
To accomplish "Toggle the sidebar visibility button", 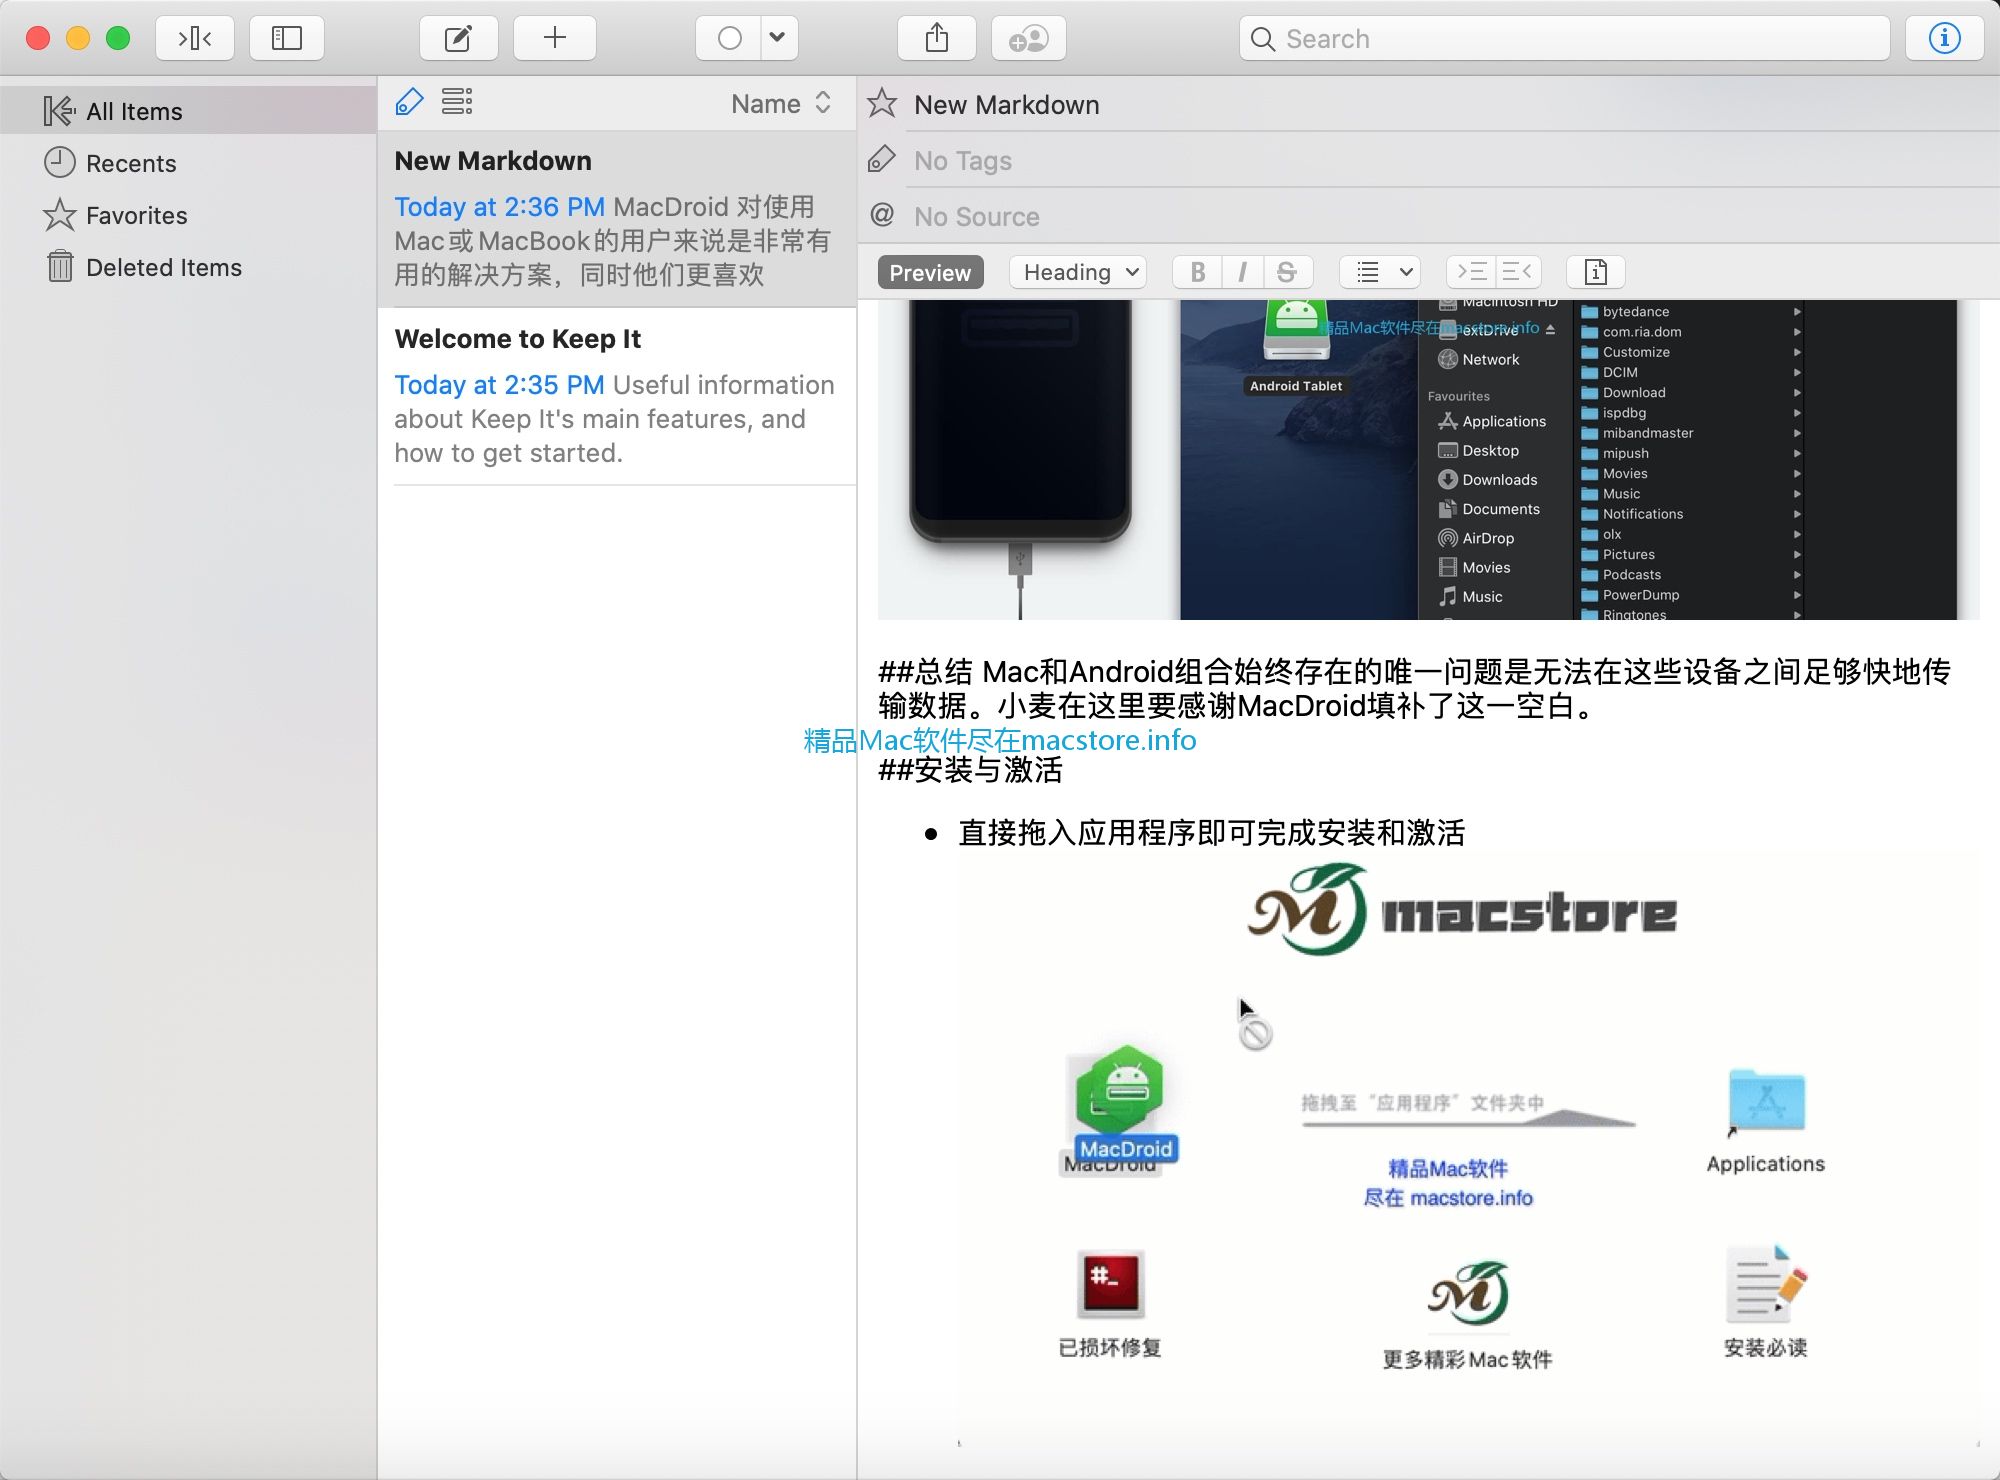I will tap(287, 38).
